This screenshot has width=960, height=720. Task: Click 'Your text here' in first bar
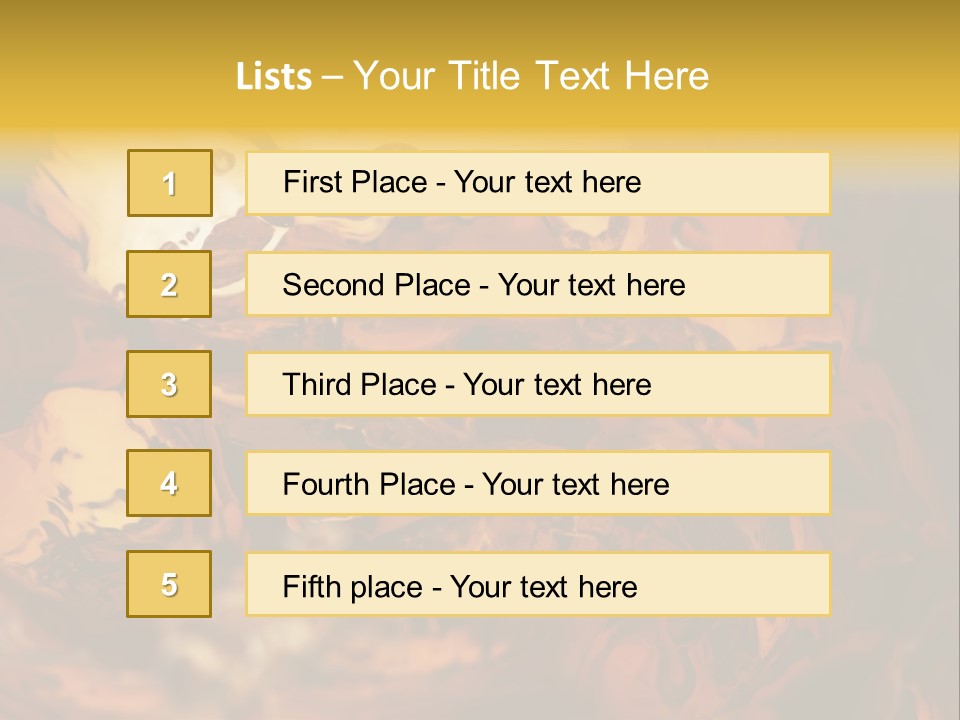tap(547, 182)
